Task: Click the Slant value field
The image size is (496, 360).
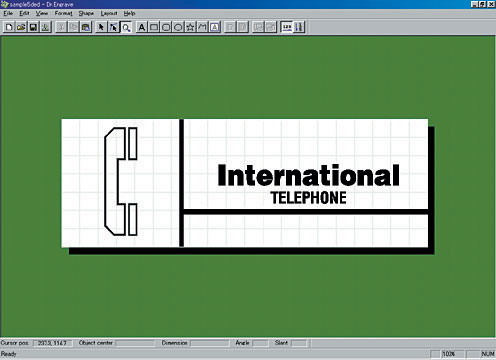Action: pos(299,343)
